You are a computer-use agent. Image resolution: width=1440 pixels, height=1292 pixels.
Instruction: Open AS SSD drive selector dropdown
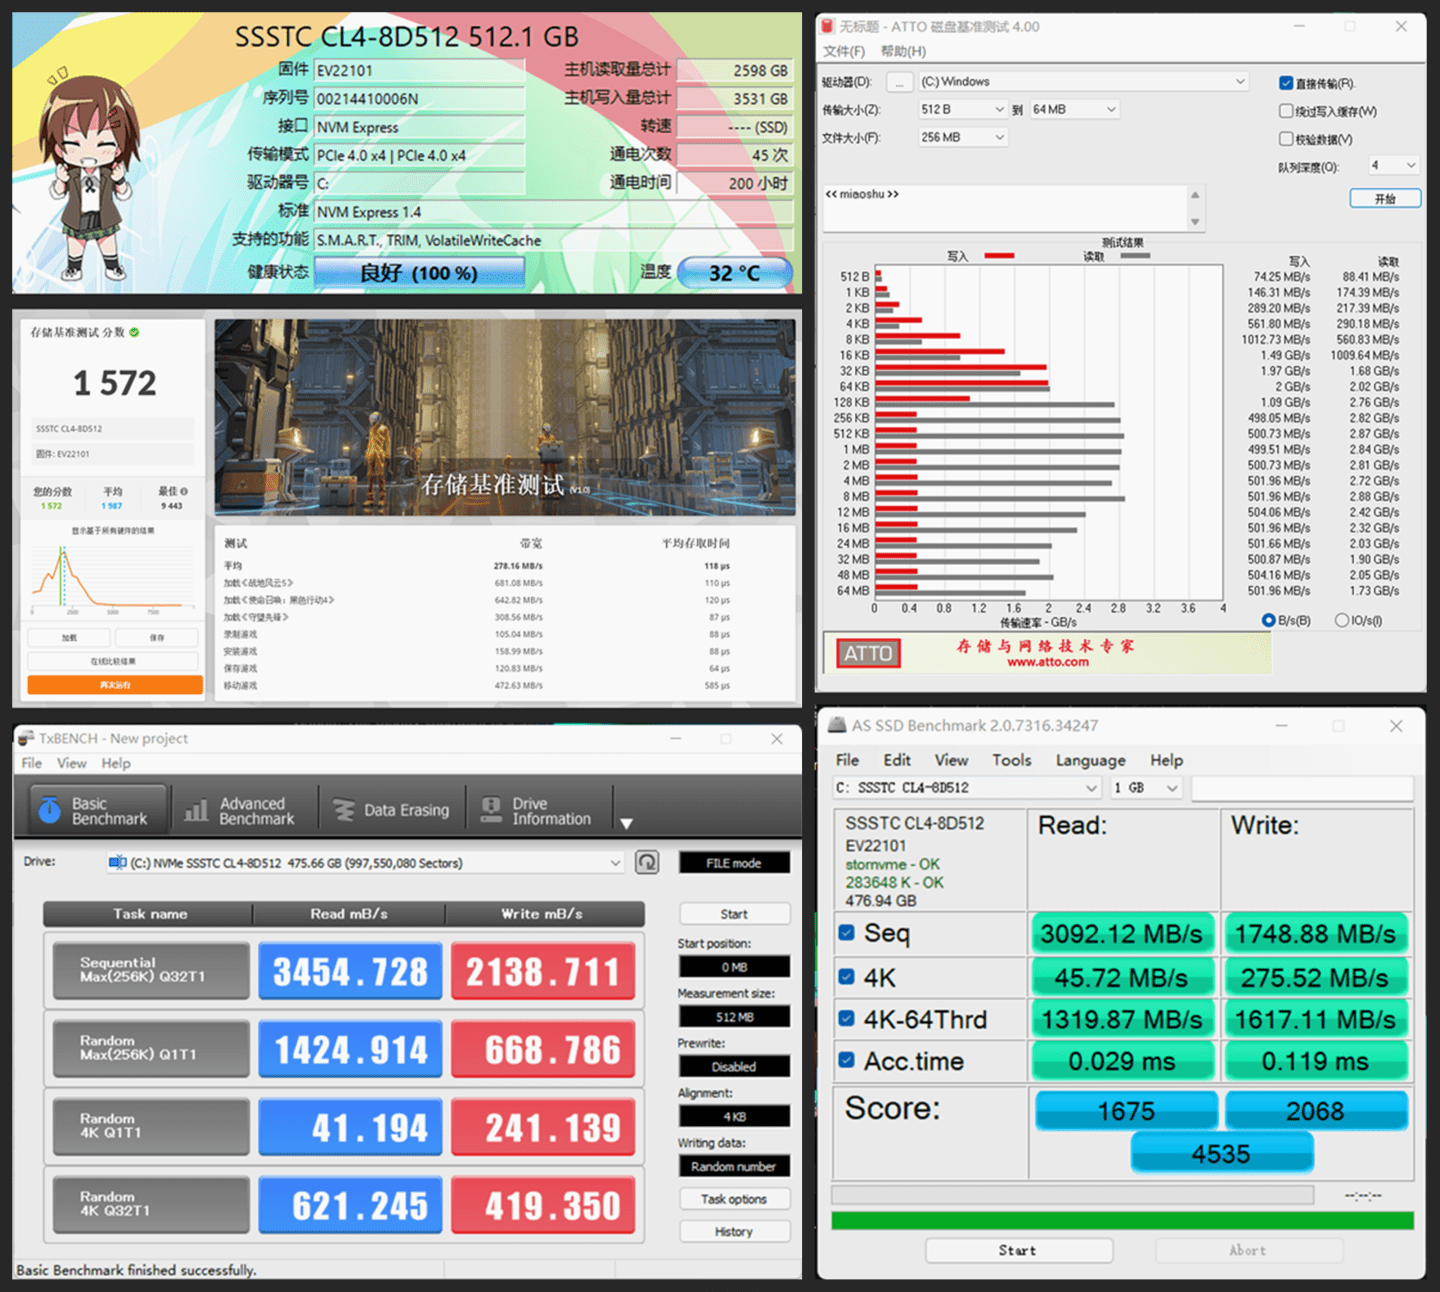(x=966, y=788)
